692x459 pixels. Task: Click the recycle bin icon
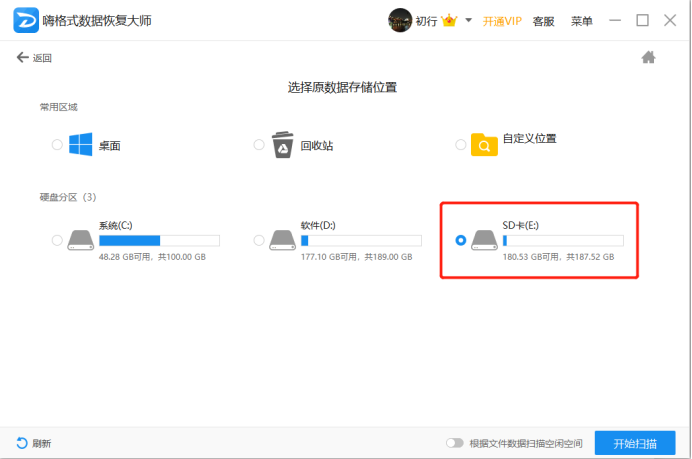(282, 145)
